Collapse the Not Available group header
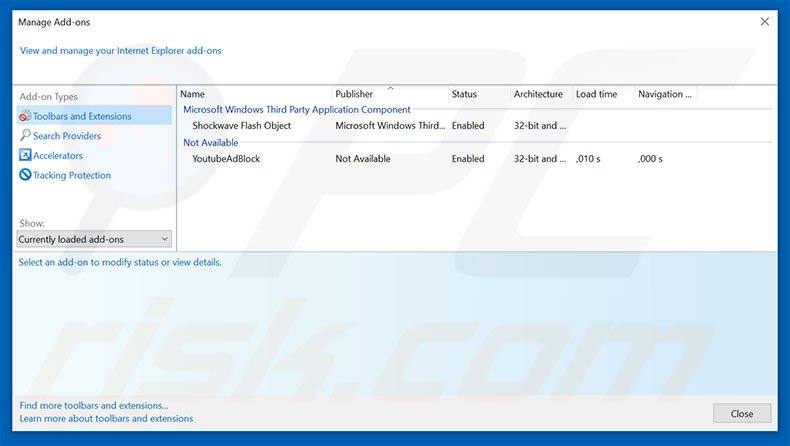The image size is (790, 446). (211, 143)
